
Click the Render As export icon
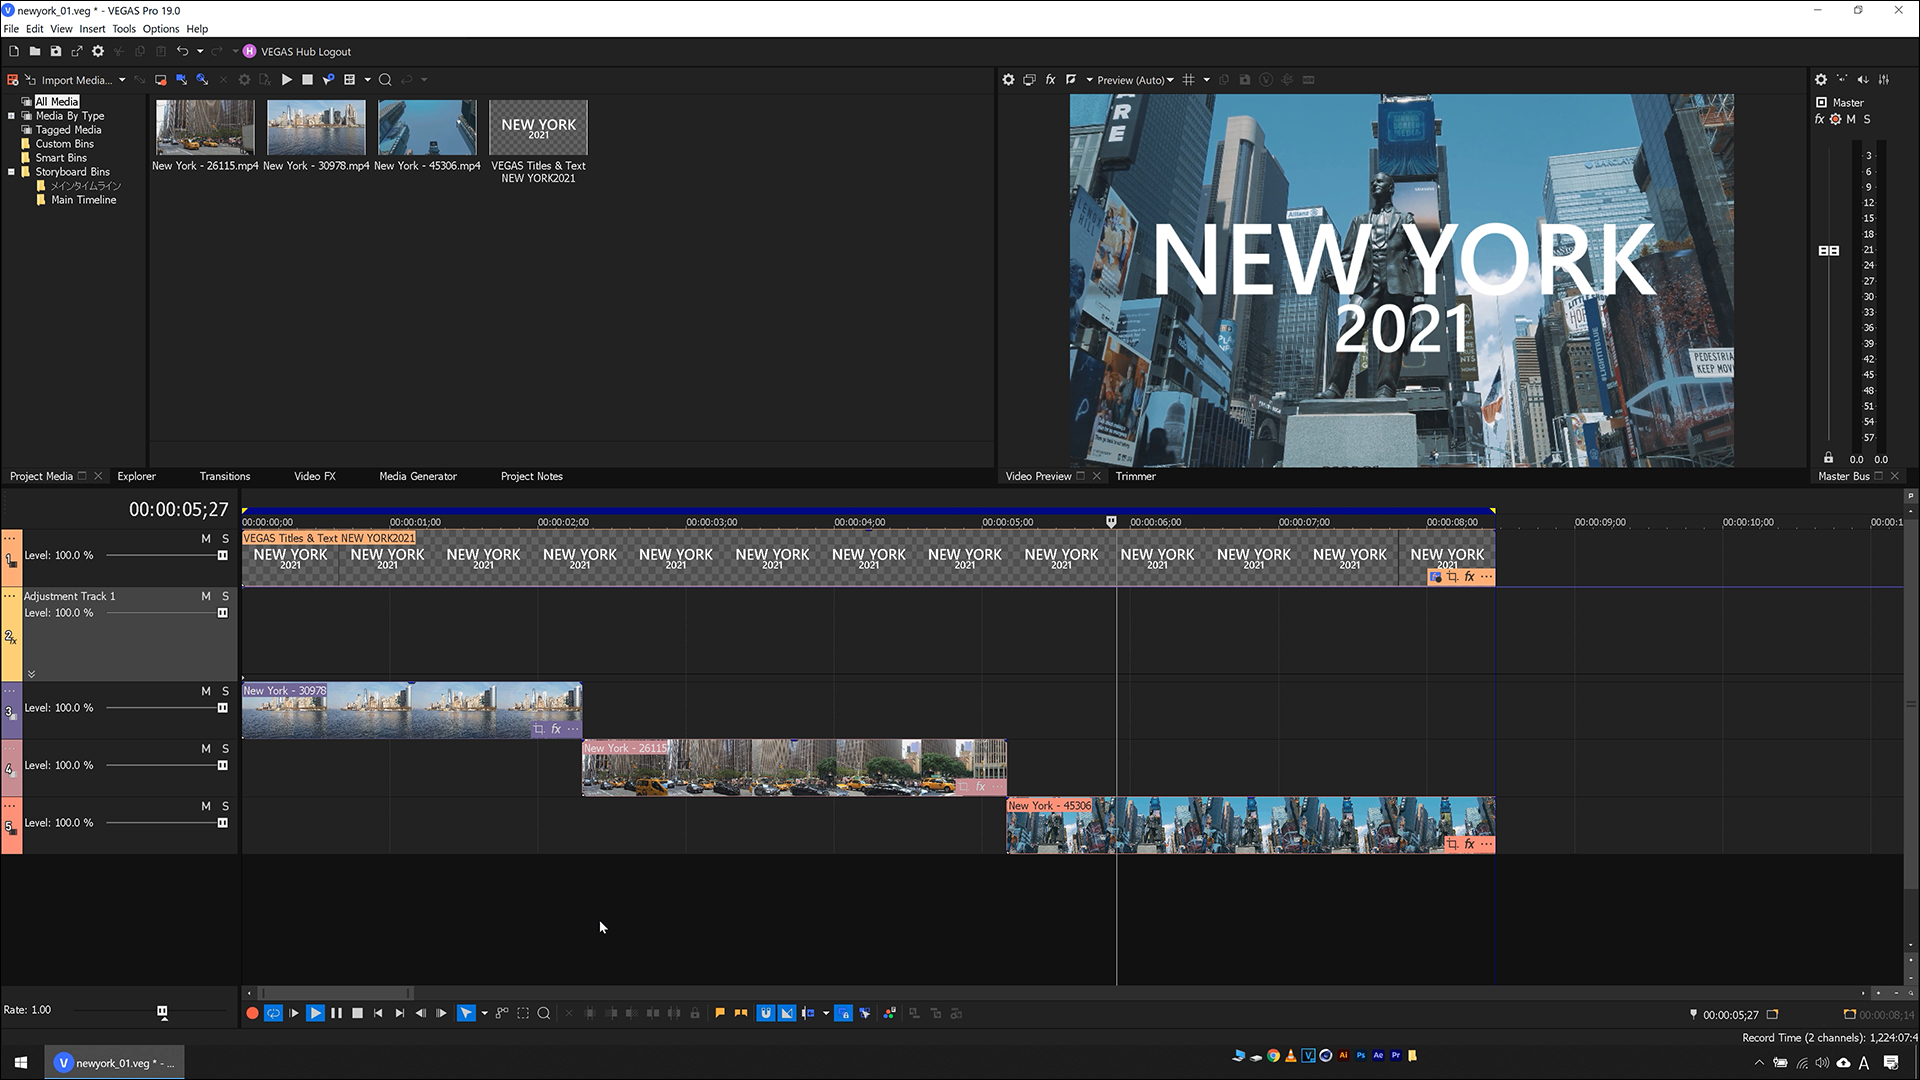77,51
